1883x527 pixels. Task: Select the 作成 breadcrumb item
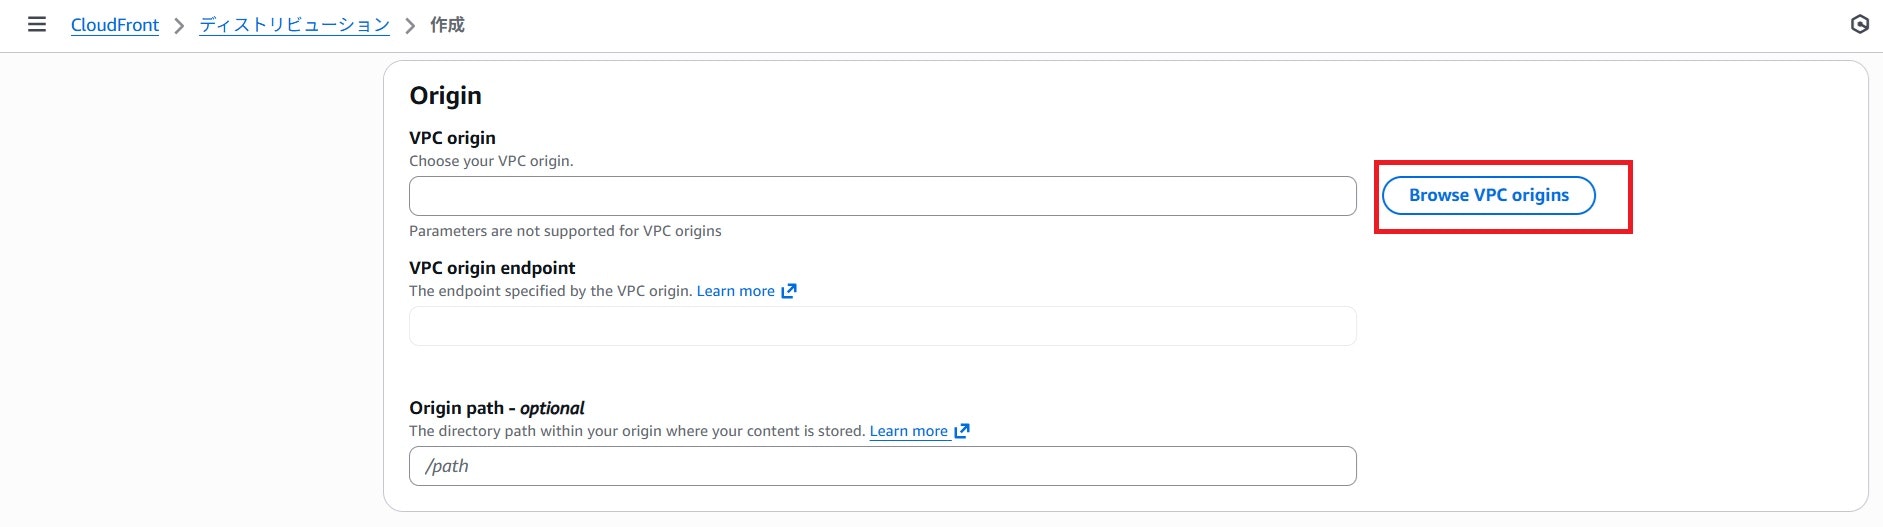pos(447,25)
